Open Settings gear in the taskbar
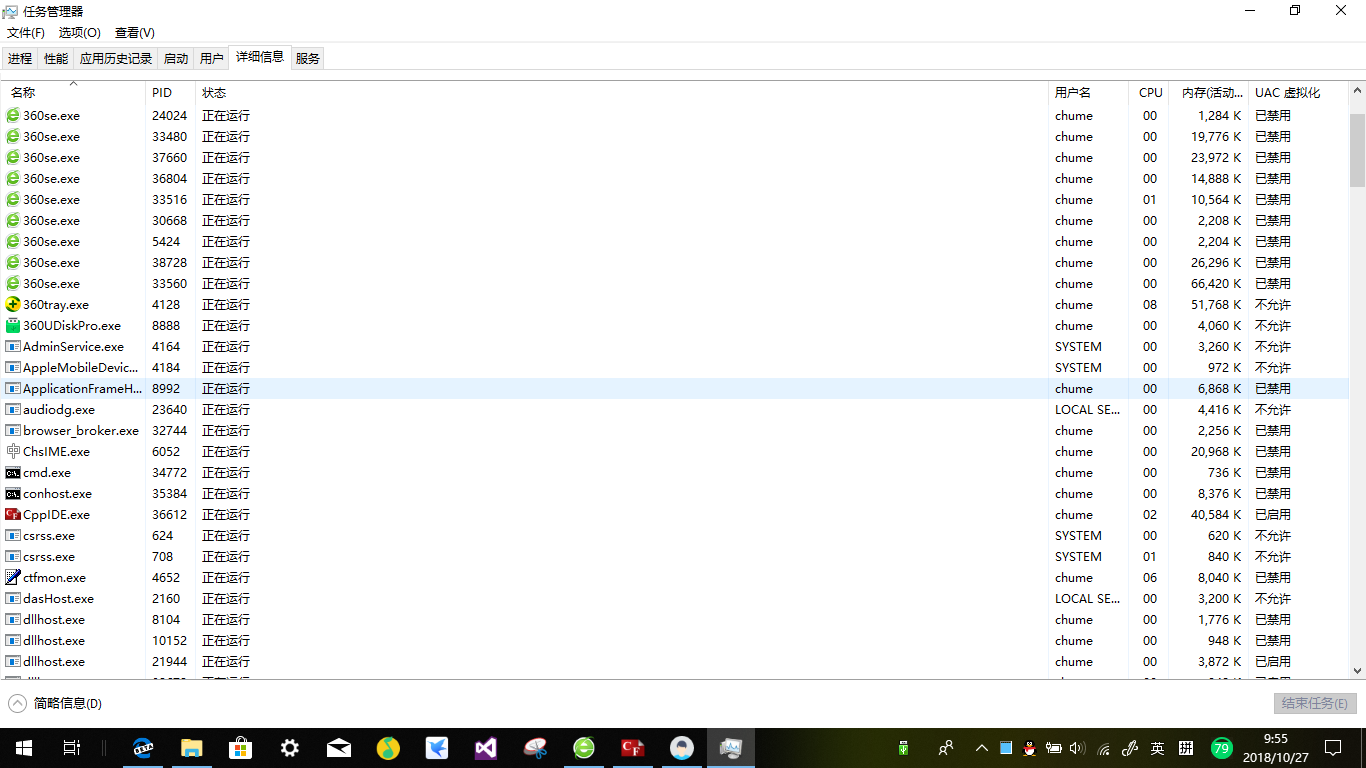The image size is (1366, 768). click(290, 748)
